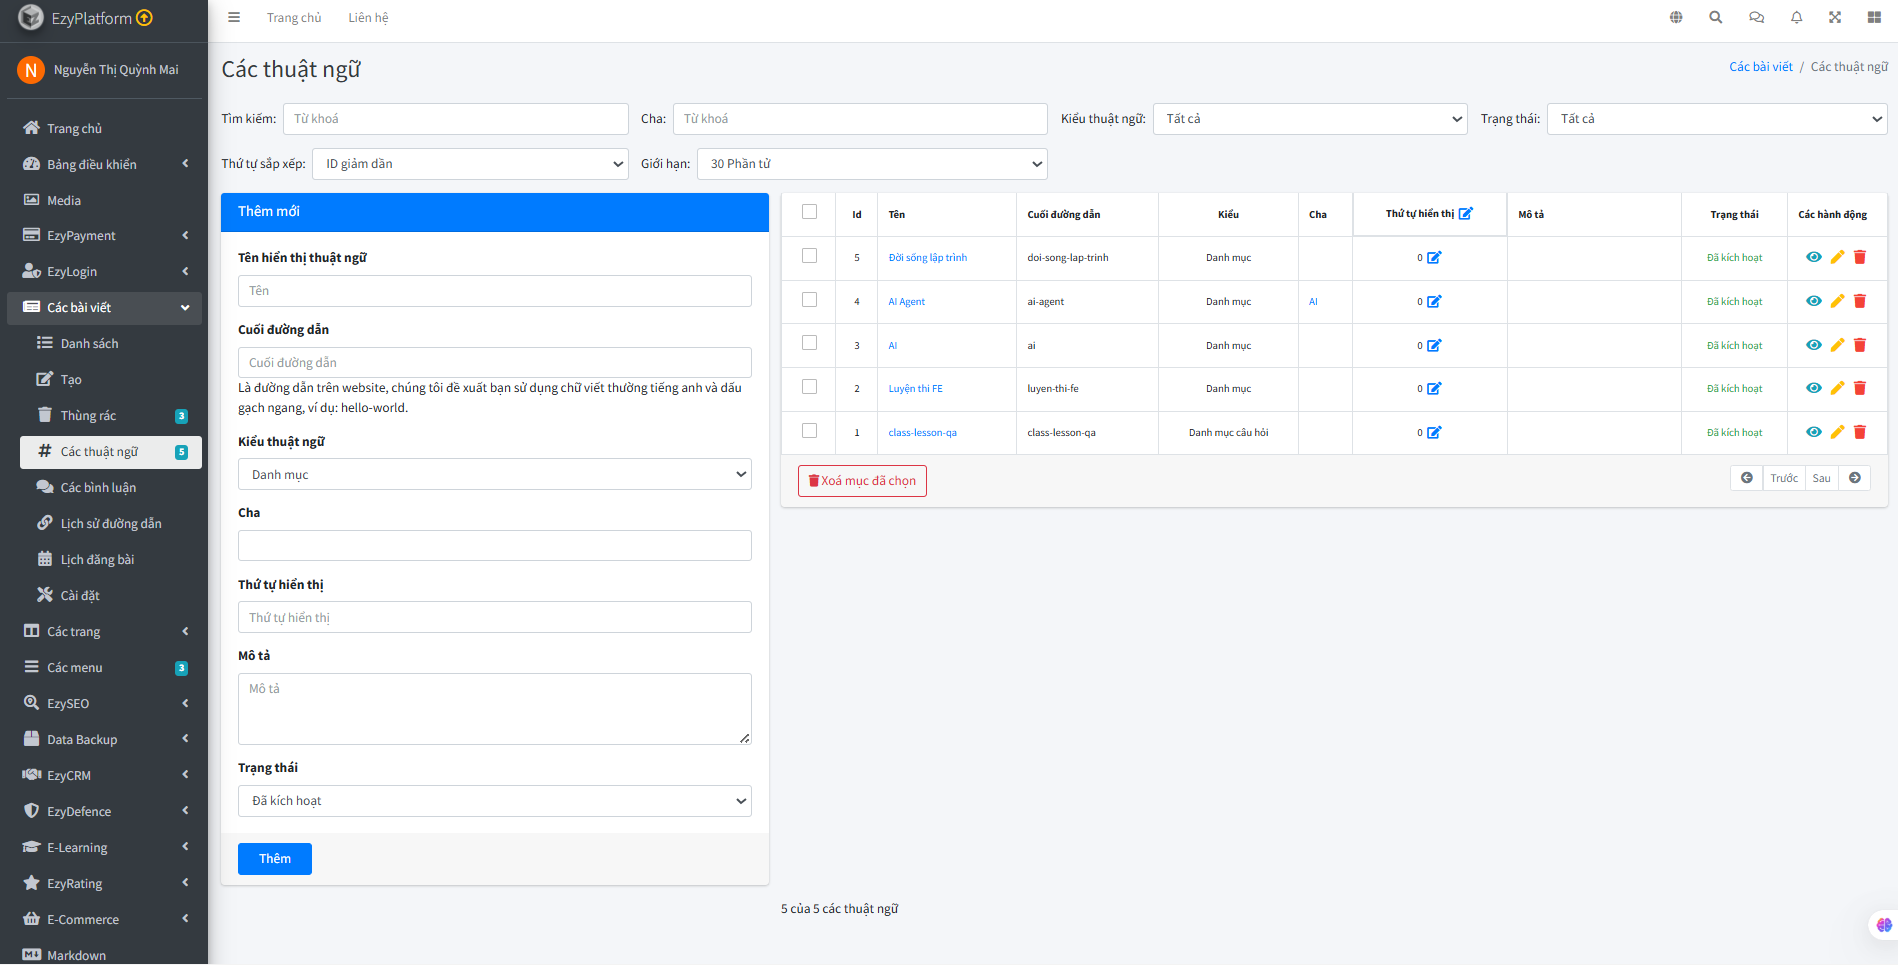
Task: Expand the Trạng thái dropdown in the form
Action: pyautogui.click(x=494, y=801)
